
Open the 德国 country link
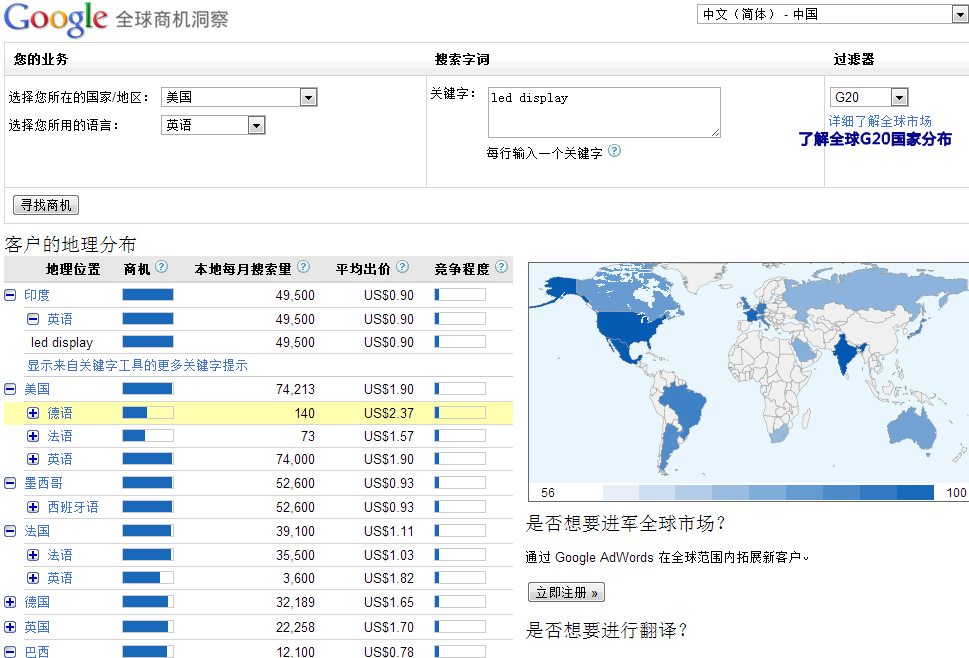pyautogui.click(x=37, y=602)
